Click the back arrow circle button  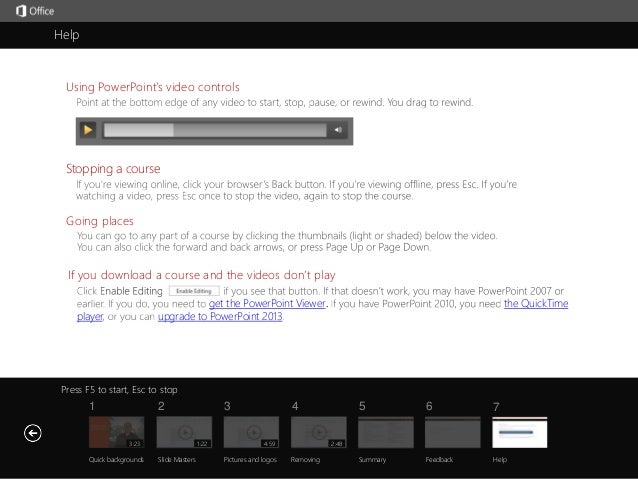33,433
